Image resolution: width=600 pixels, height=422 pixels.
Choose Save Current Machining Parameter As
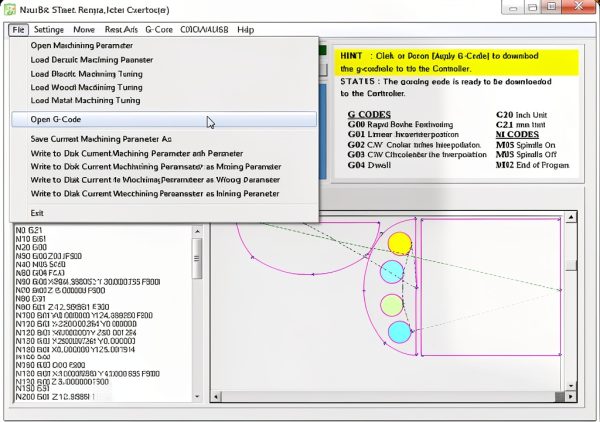click(165, 139)
